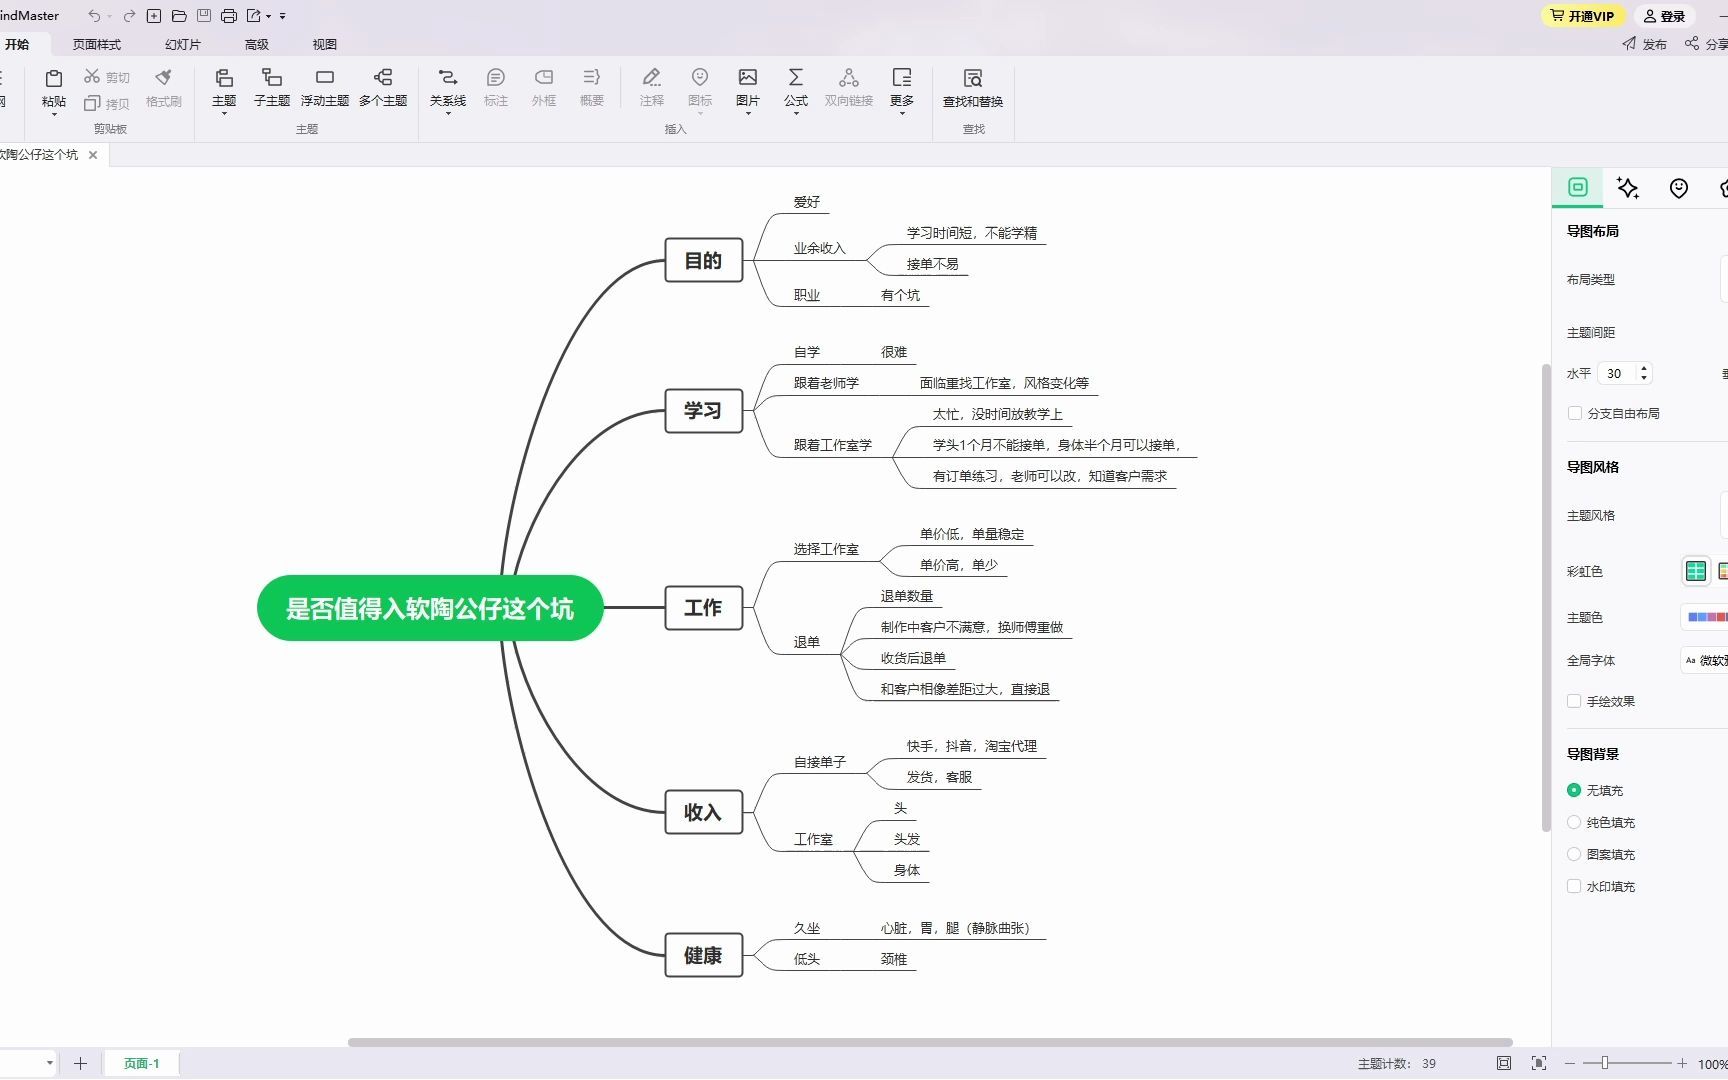Open the theme color (主题色) dropdown

1704,617
